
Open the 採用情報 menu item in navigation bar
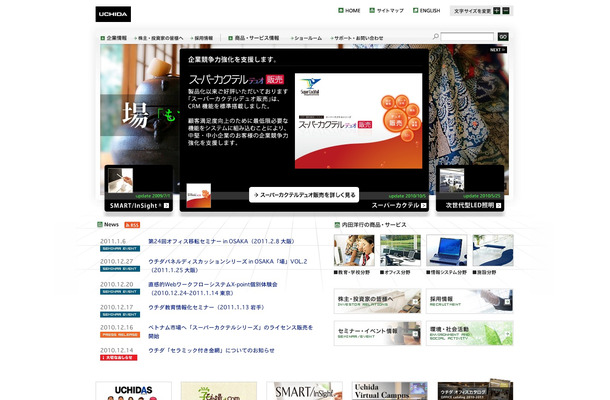pyautogui.click(x=202, y=38)
